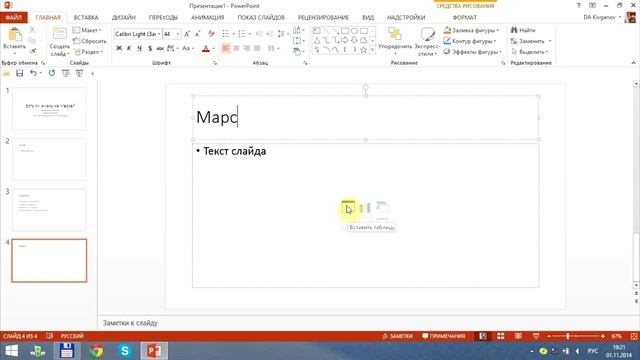Expand the shapes gallery more arrow
640x360 pixels.
pyautogui.click(x=372, y=50)
